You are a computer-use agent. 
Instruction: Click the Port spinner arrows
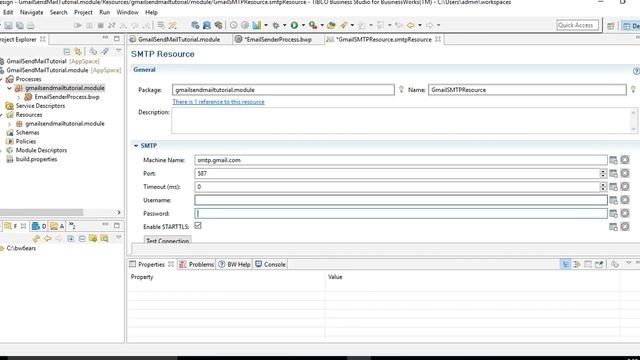tap(603, 173)
